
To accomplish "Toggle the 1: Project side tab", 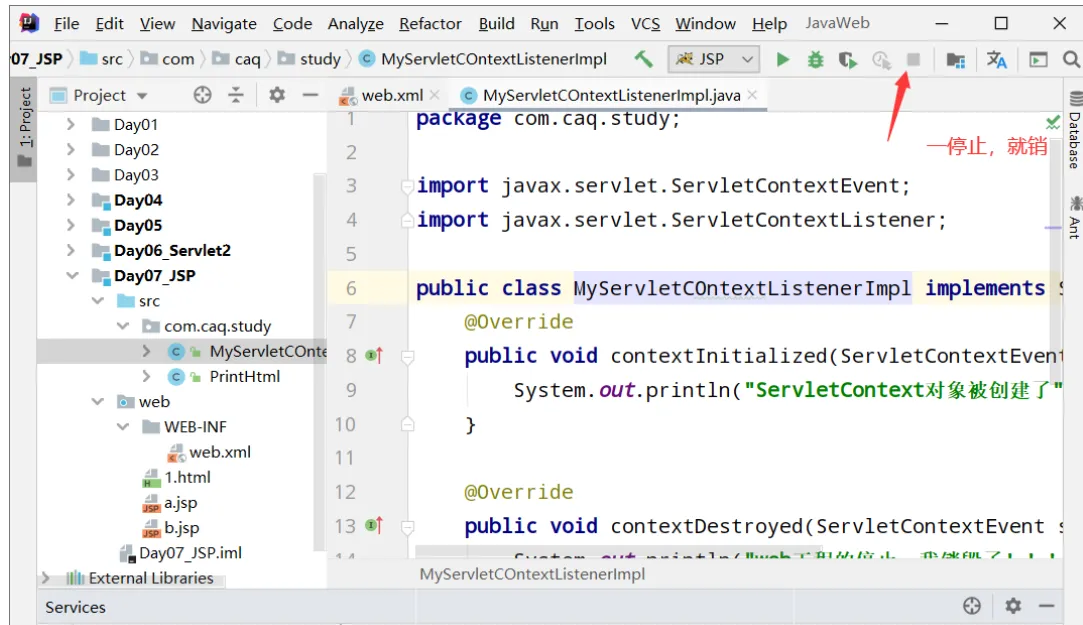I will [25, 128].
